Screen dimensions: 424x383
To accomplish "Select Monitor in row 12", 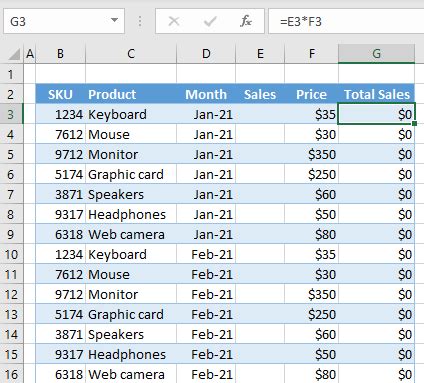I will click(131, 294).
